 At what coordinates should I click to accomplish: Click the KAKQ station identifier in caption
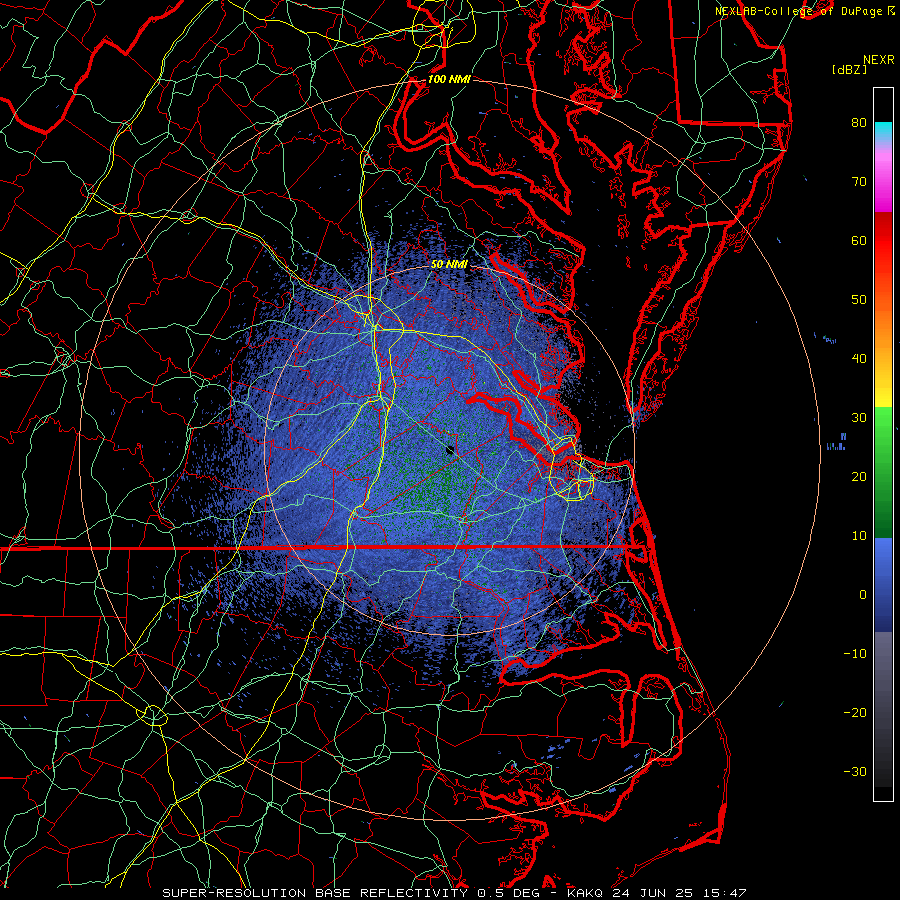coord(585,893)
